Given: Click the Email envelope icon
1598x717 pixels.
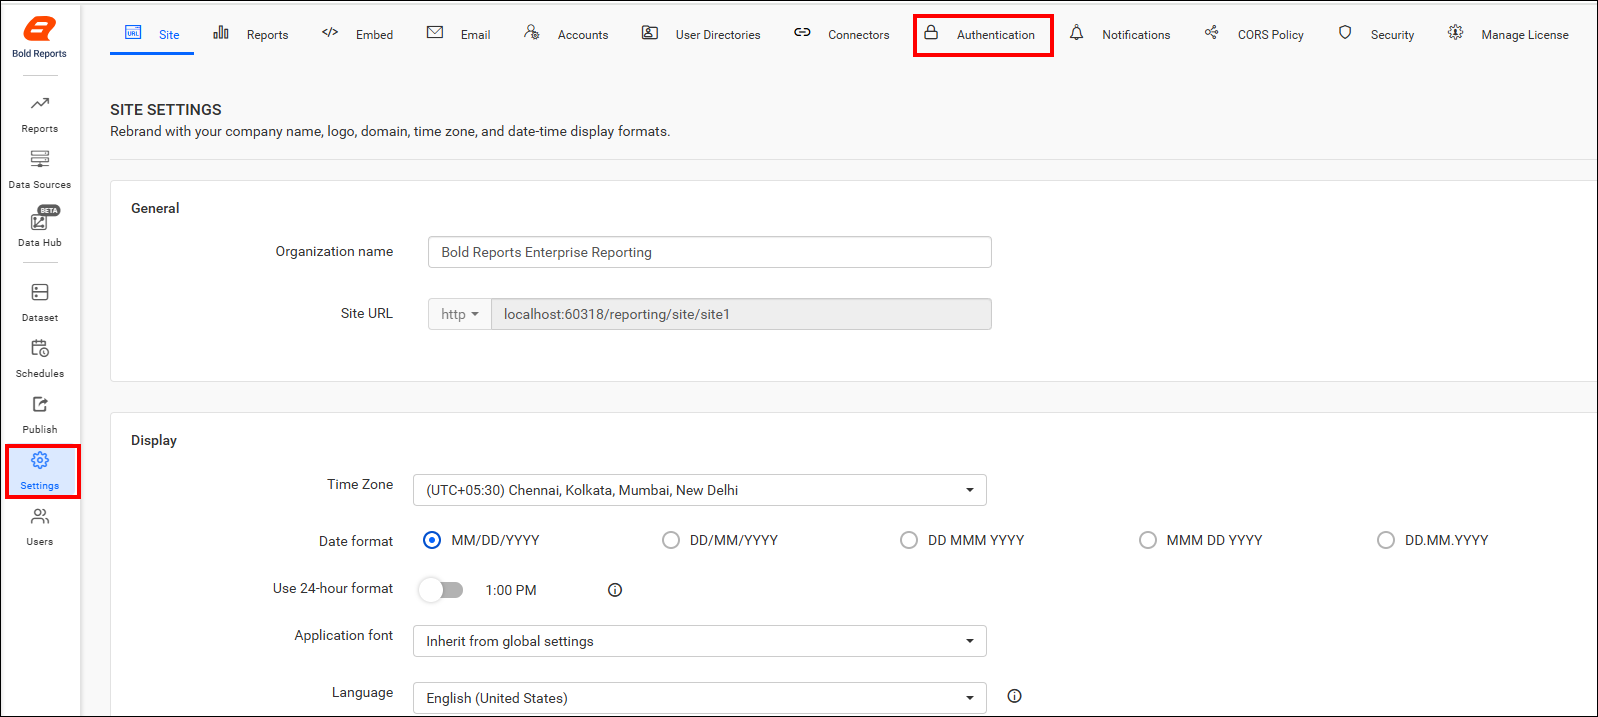Looking at the screenshot, I should click(x=435, y=33).
